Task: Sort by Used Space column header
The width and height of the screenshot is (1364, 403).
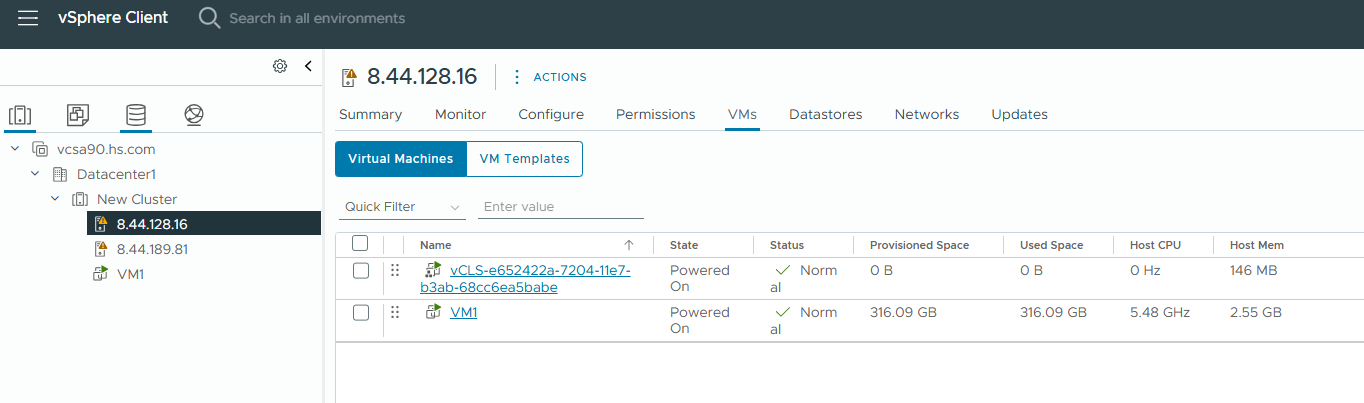Action: click(1051, 245)
